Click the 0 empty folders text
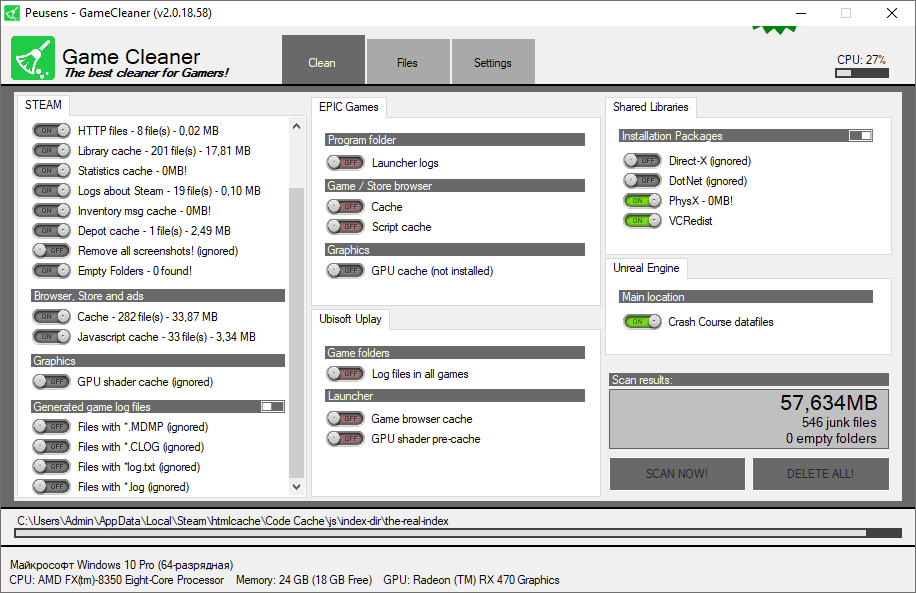Image resolution: width=916 pixels, height=593 pixels. (831, 439)
